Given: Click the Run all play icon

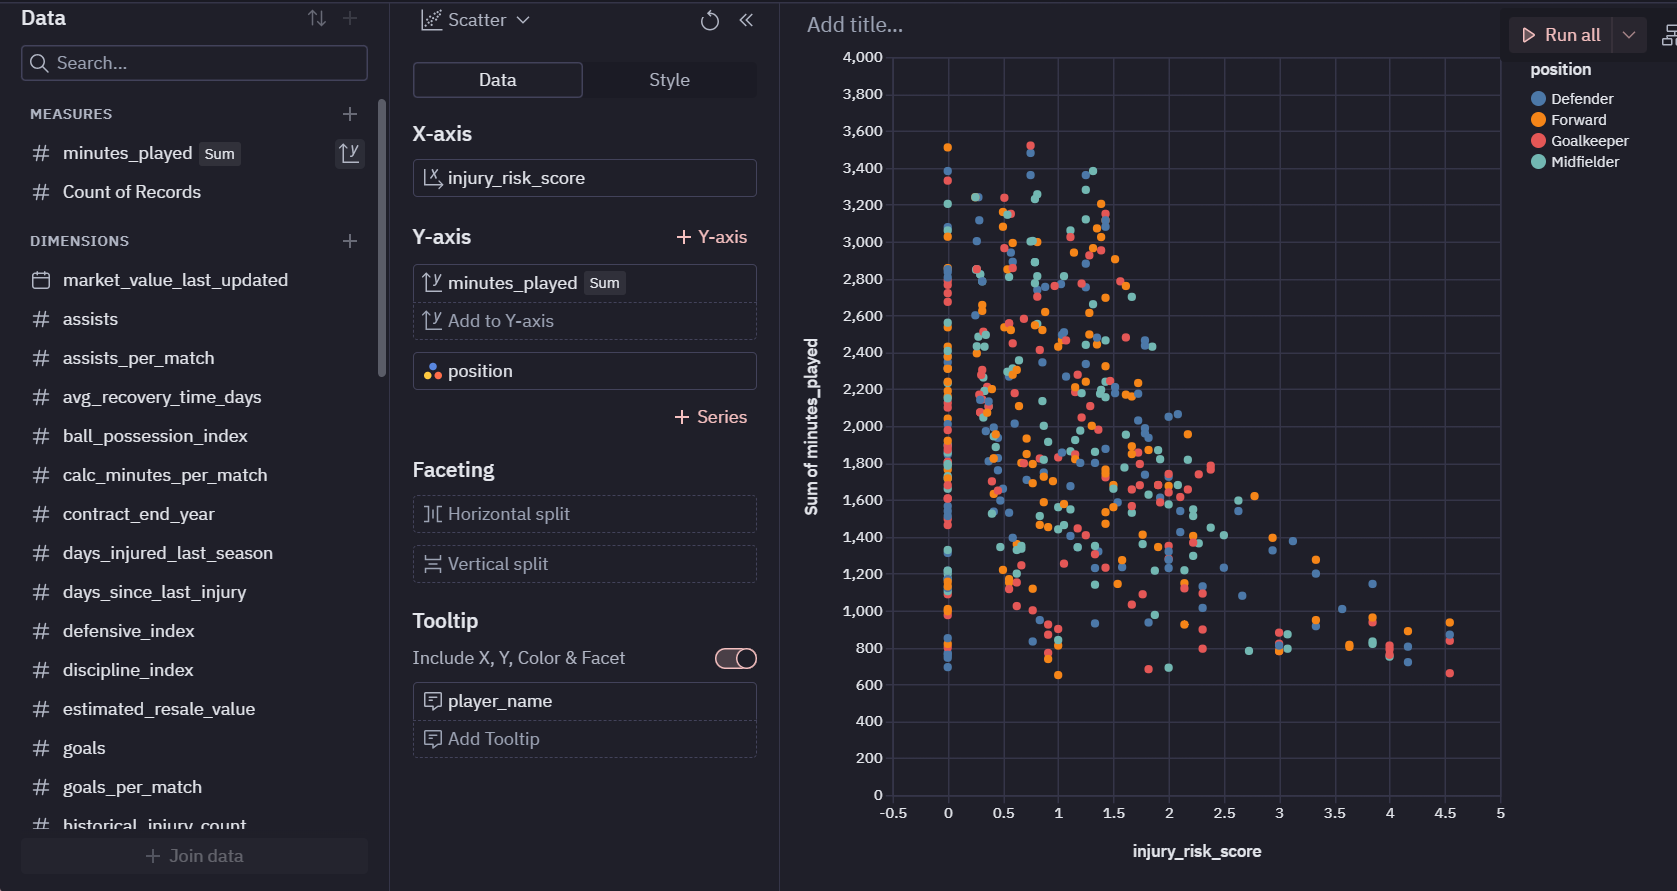Looking at the screenshot, I should pyautogui.click(x=1528, y=35).
